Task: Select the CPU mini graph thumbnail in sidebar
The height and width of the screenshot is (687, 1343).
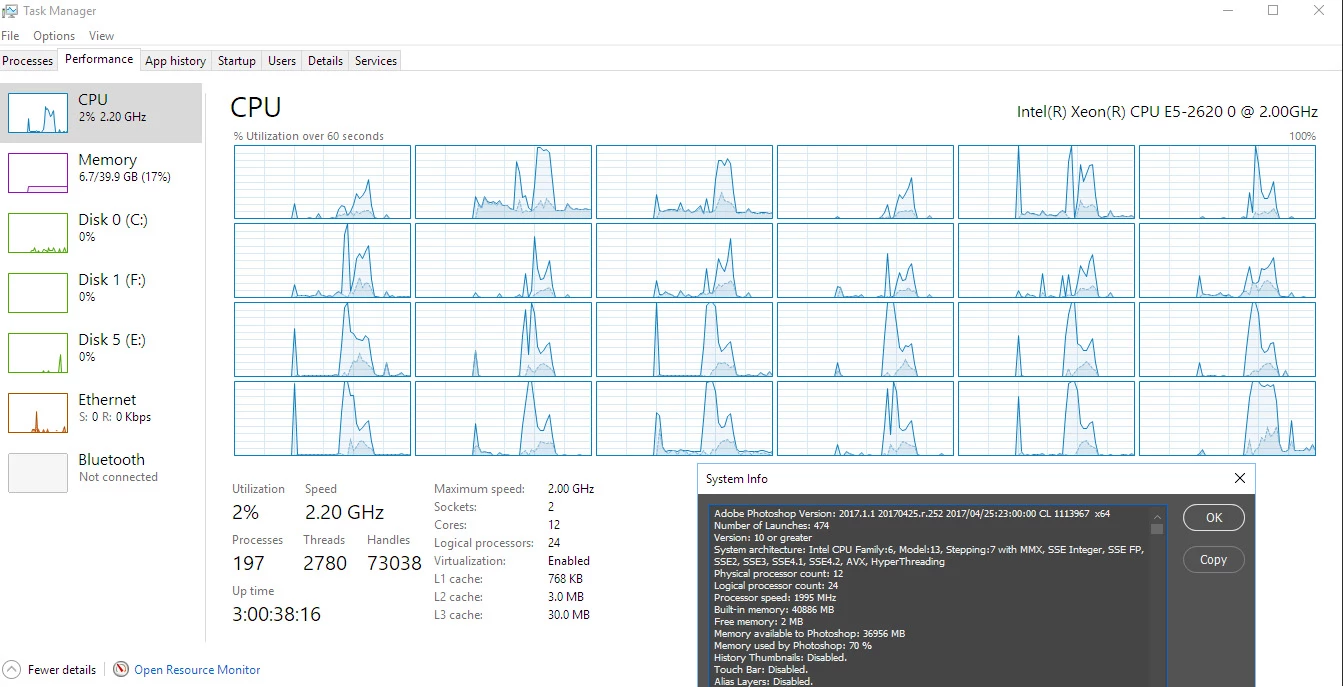Action: 38,113
